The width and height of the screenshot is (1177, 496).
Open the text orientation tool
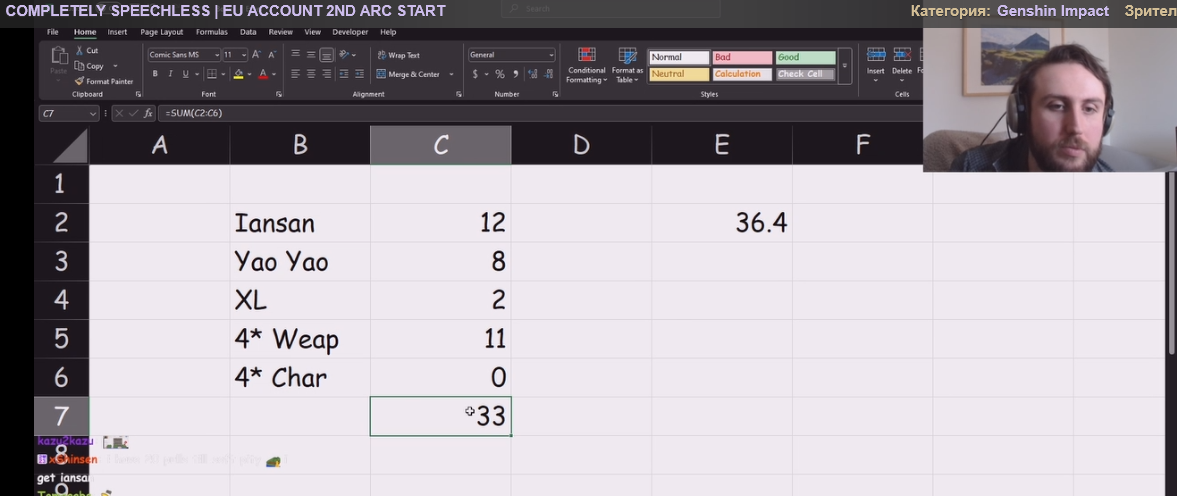click(x=344, y=55)
